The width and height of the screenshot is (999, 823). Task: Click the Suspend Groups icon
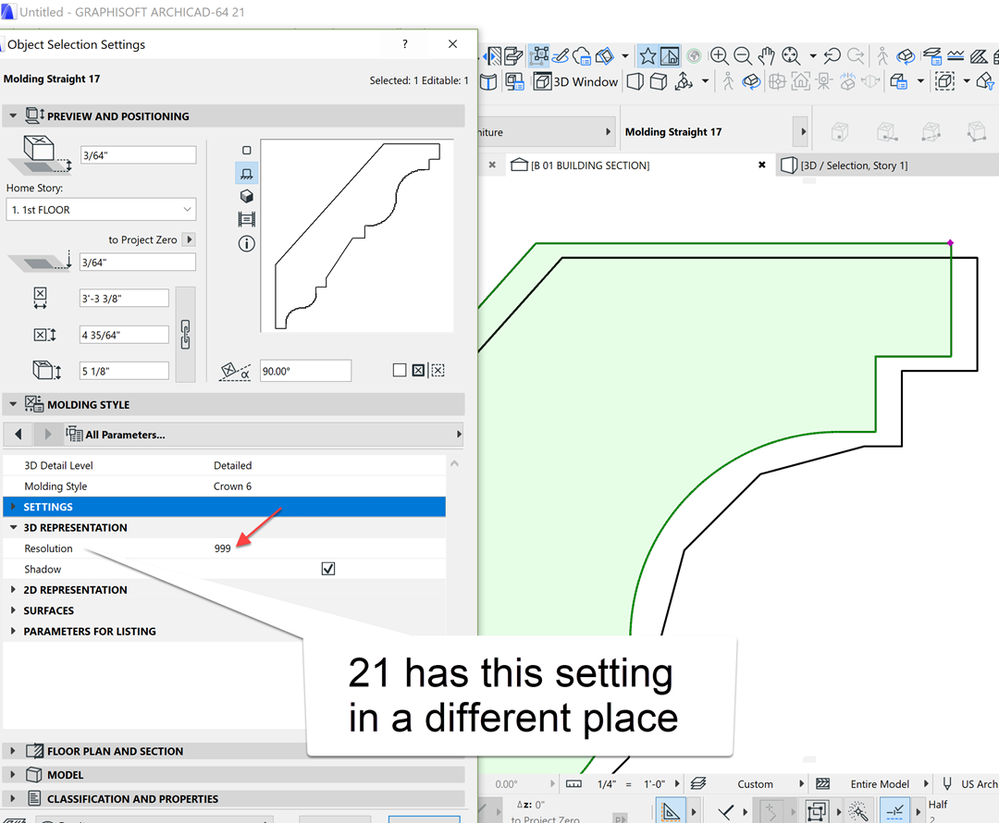[538, 56]
